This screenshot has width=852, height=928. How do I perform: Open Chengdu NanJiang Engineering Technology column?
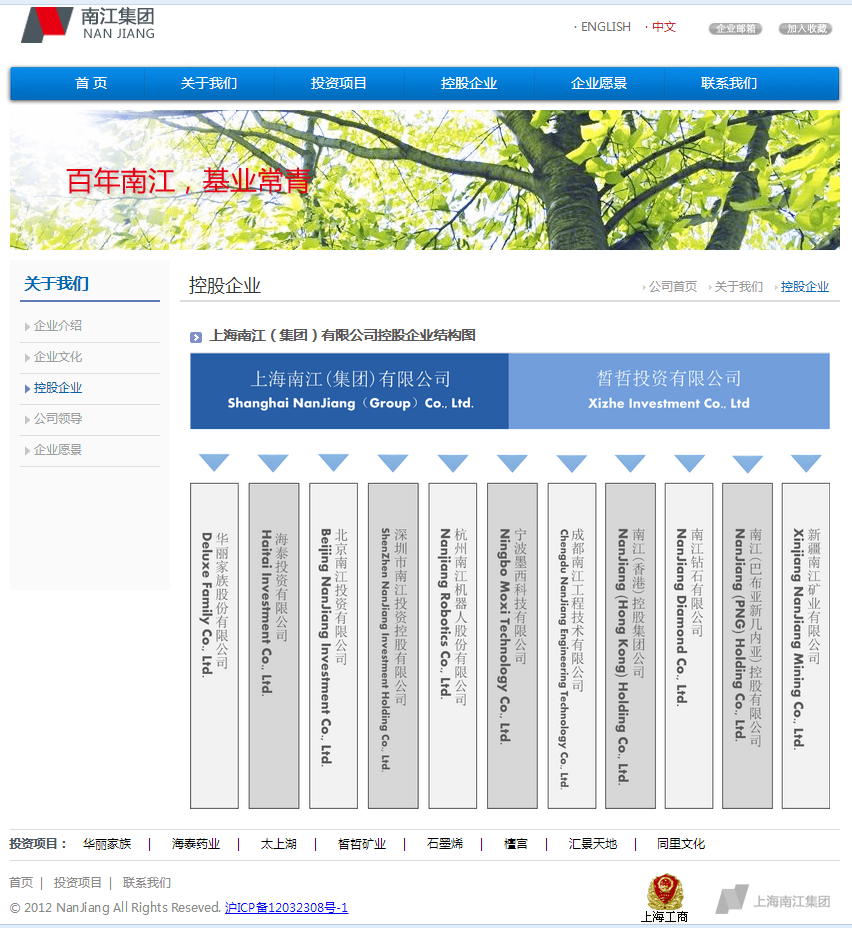coord(572,646)
